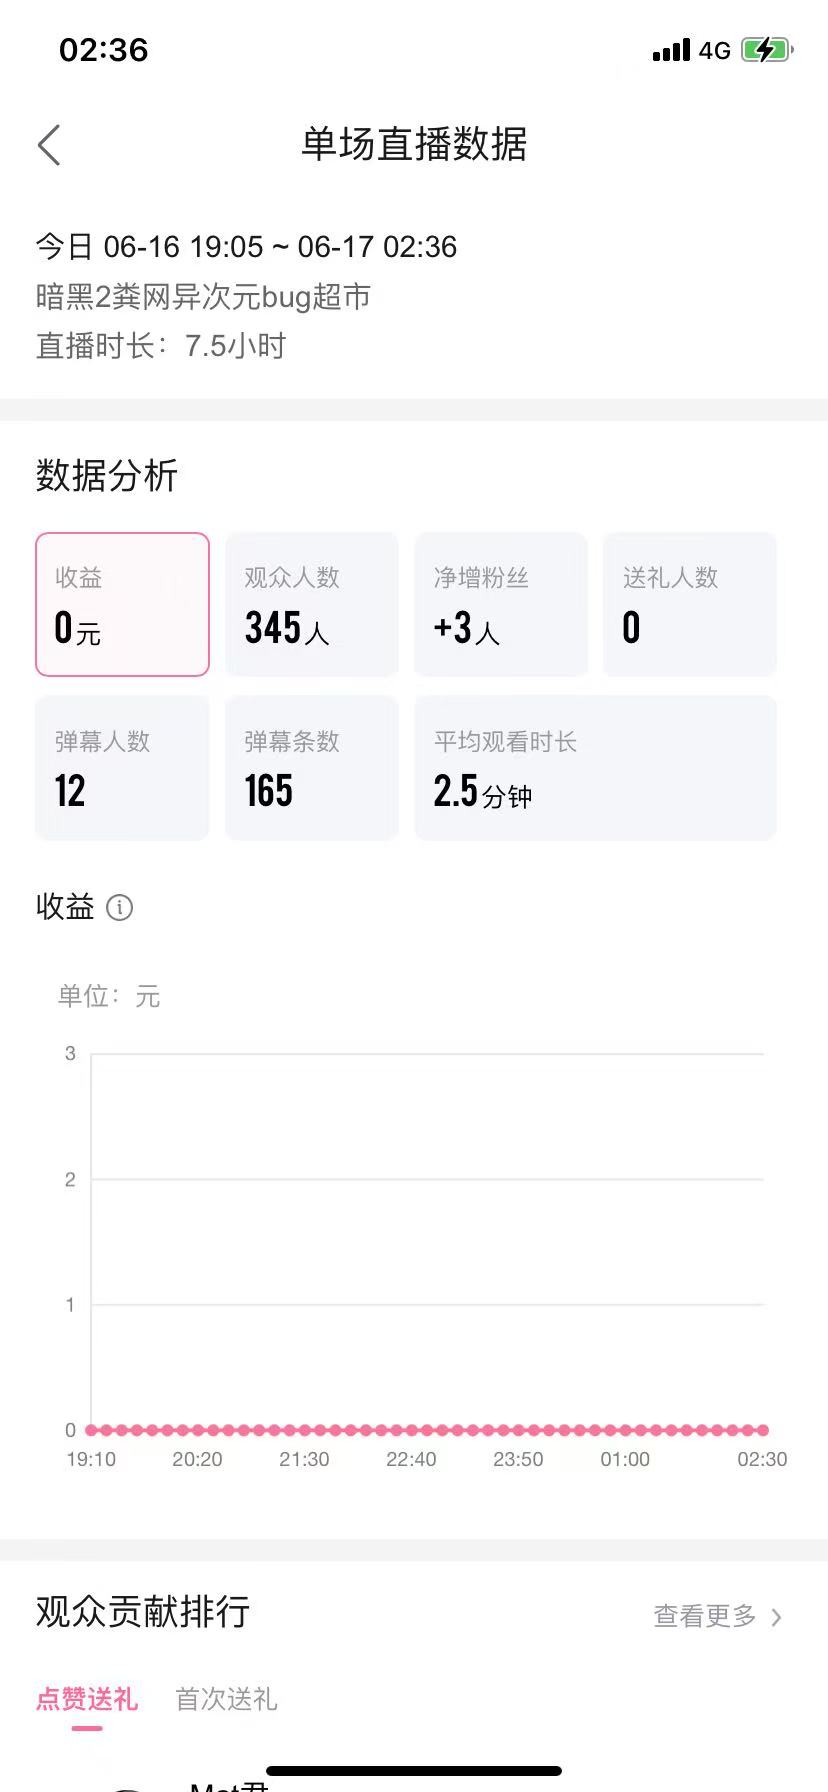Switch to the 点赞送礼 tab

pos(87,1699)
